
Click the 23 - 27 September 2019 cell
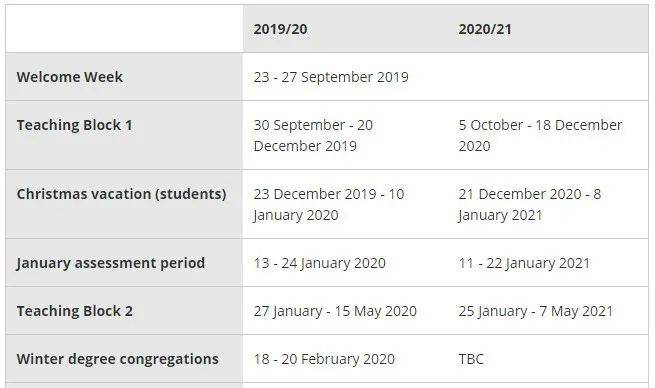331,77
